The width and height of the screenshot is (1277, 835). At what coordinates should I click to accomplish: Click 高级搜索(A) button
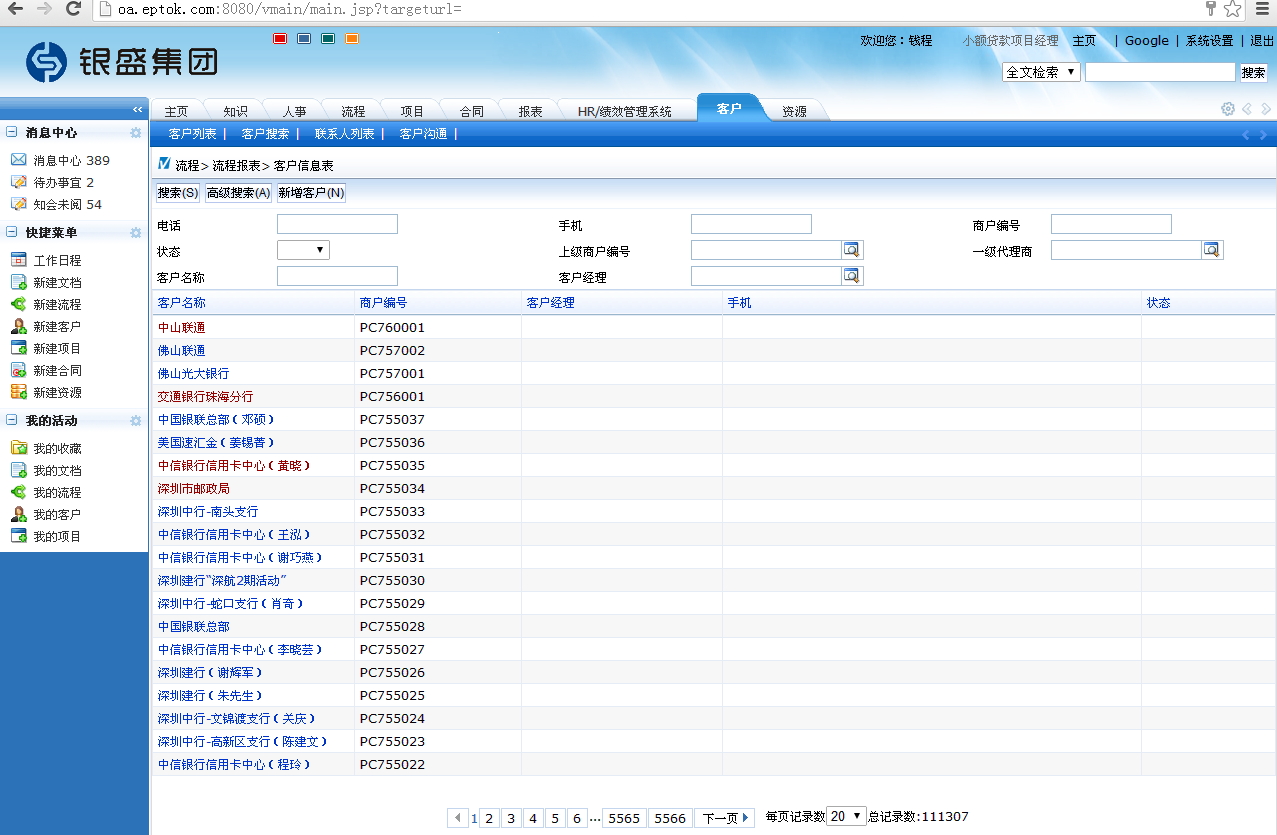pyautogui.click(x=239, y=193)
